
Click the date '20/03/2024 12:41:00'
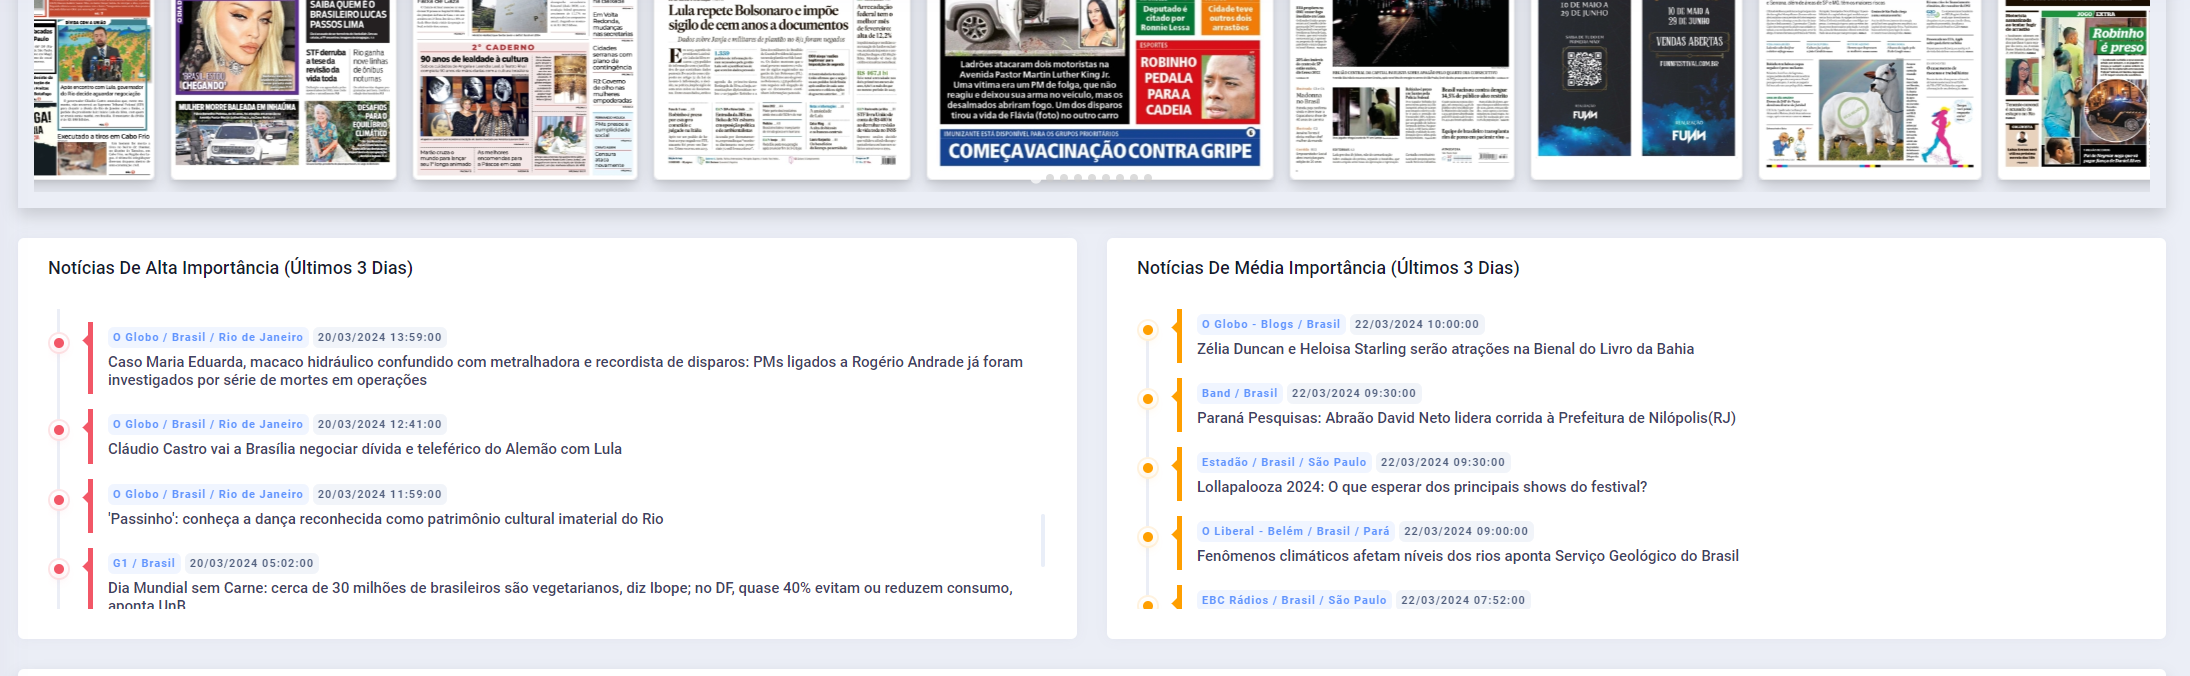tap(380, 424)
